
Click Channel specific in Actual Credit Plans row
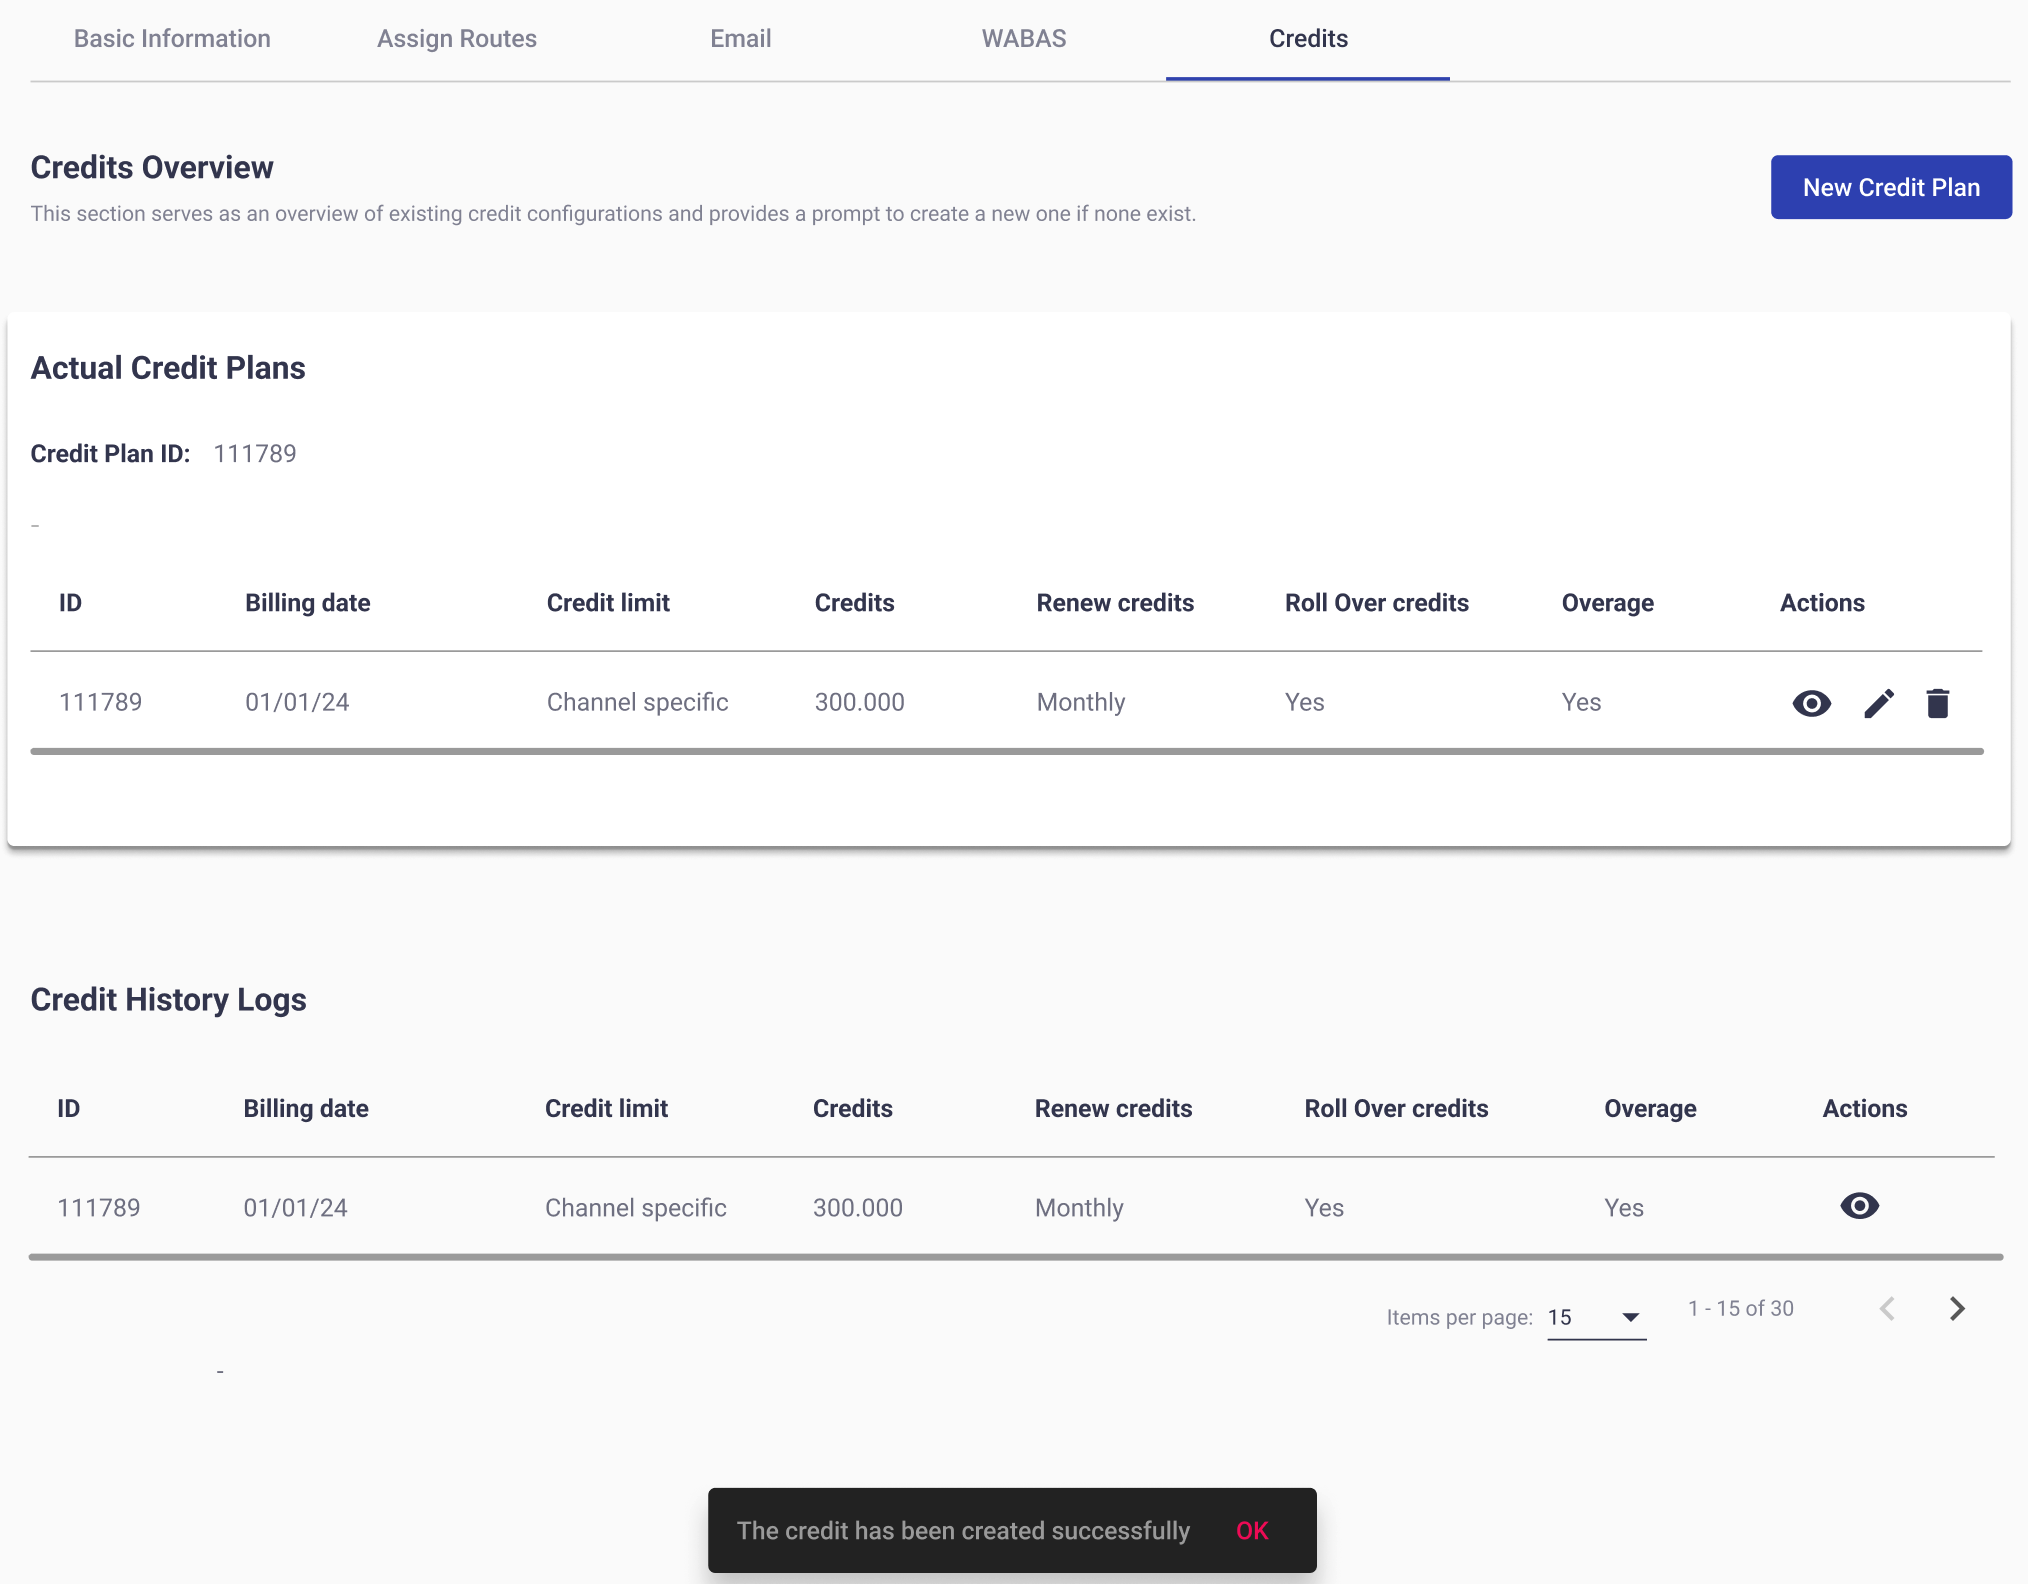[638, 702]
